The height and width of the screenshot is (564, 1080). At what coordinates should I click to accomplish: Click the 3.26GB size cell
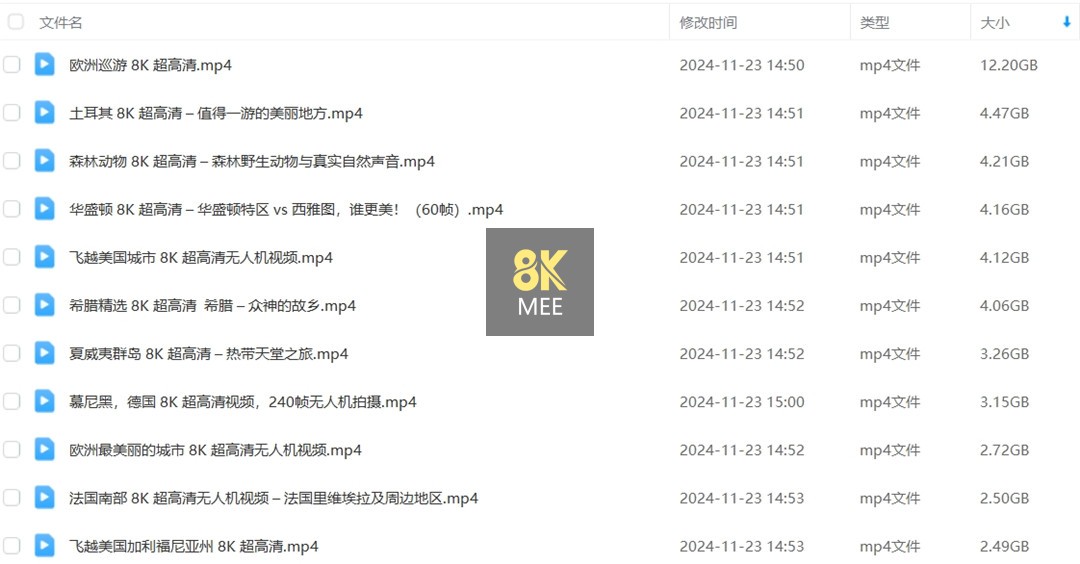point(1004,354)
